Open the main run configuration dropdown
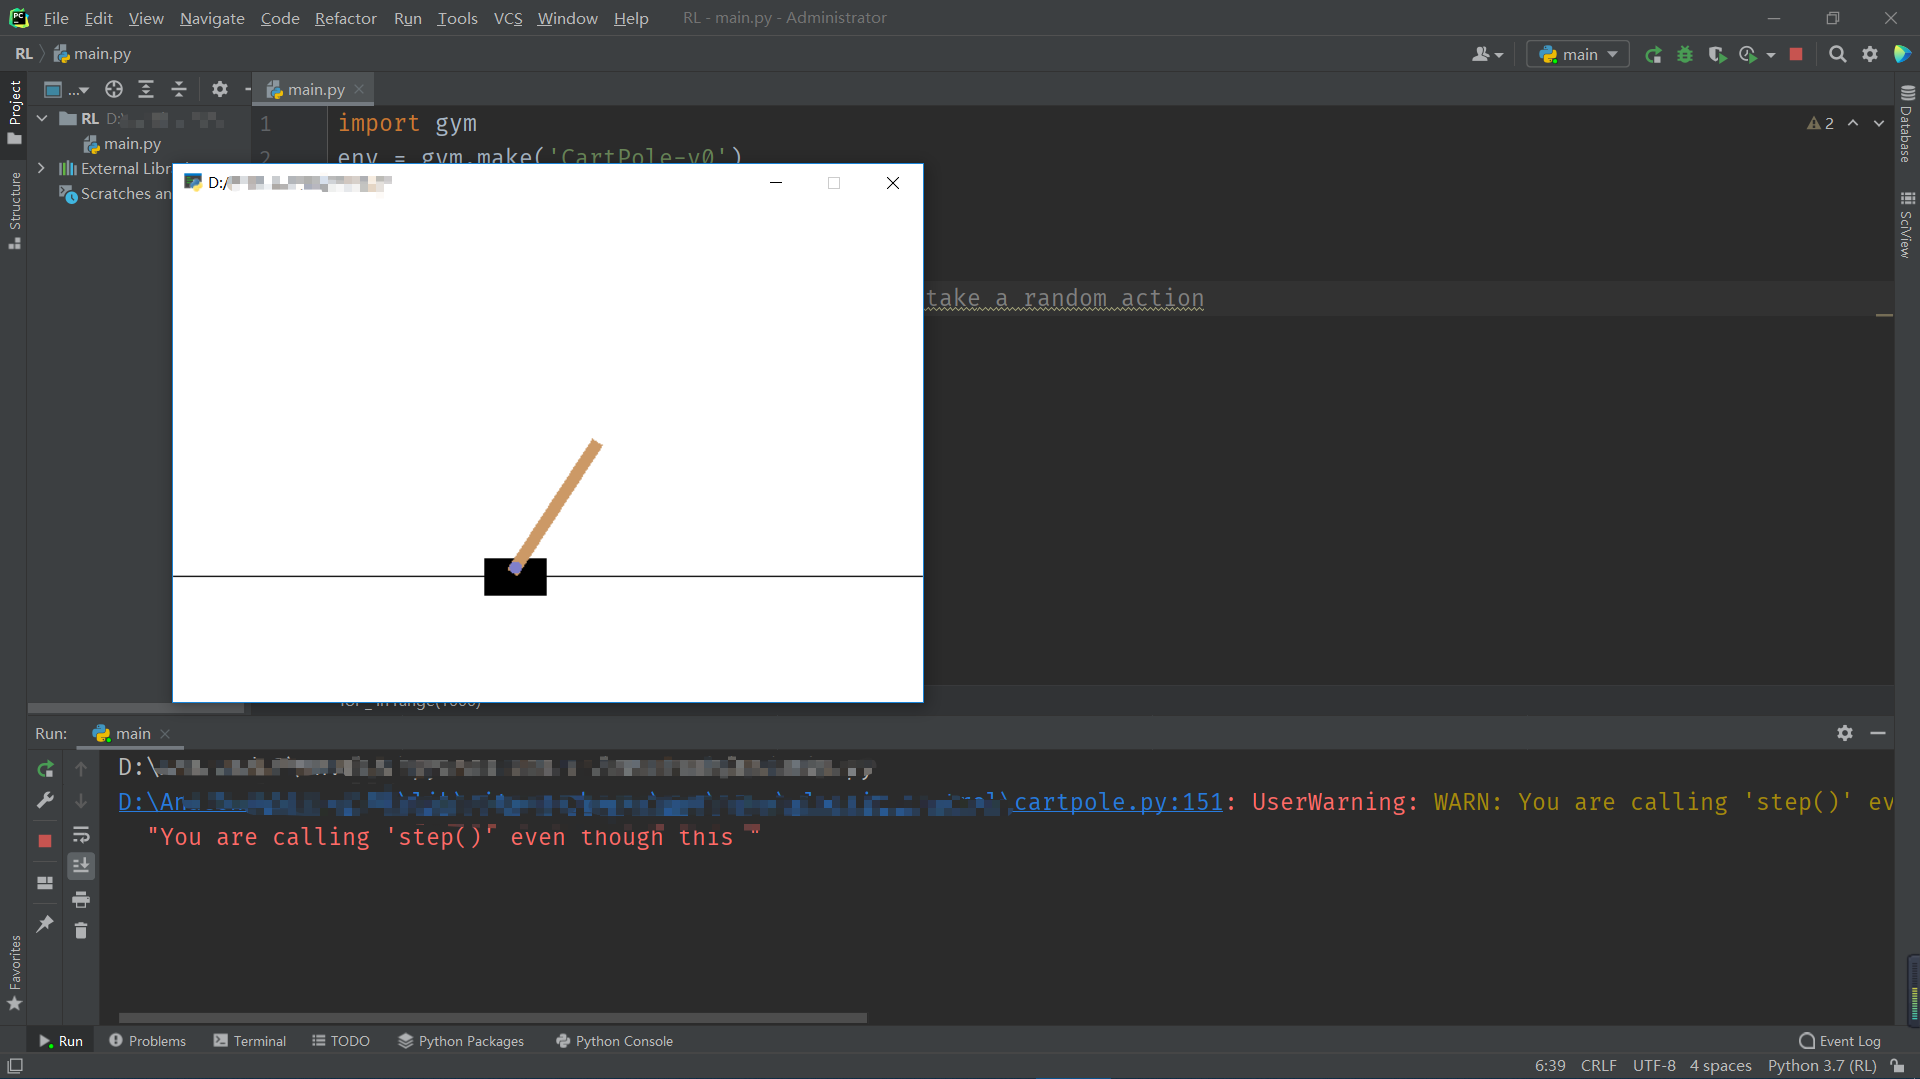 (x=1578, y=55)
